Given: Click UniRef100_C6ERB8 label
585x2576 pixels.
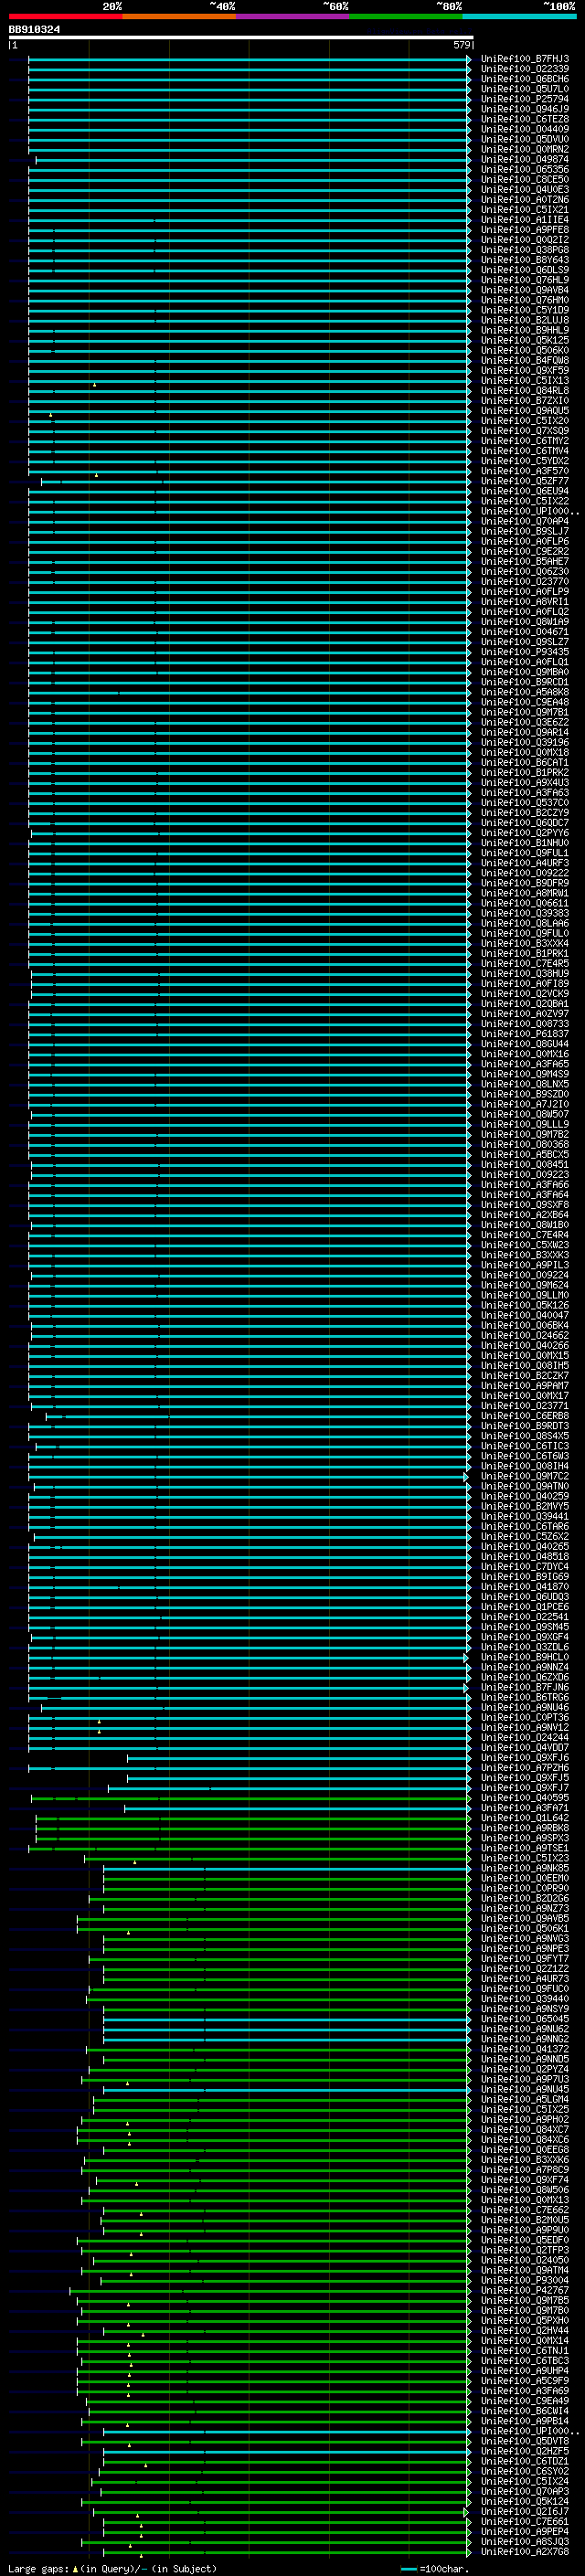Looking at the screenshot, I should coord(525,1416).
